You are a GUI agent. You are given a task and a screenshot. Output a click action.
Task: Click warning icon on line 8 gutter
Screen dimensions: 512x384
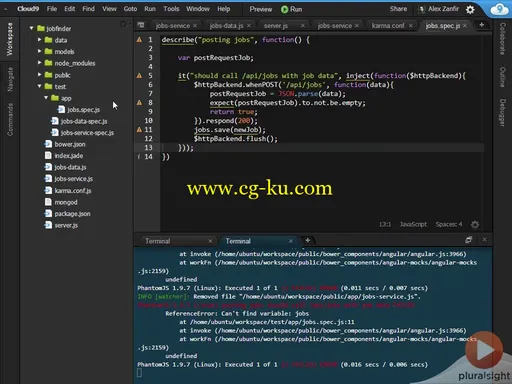pos(139,103)
